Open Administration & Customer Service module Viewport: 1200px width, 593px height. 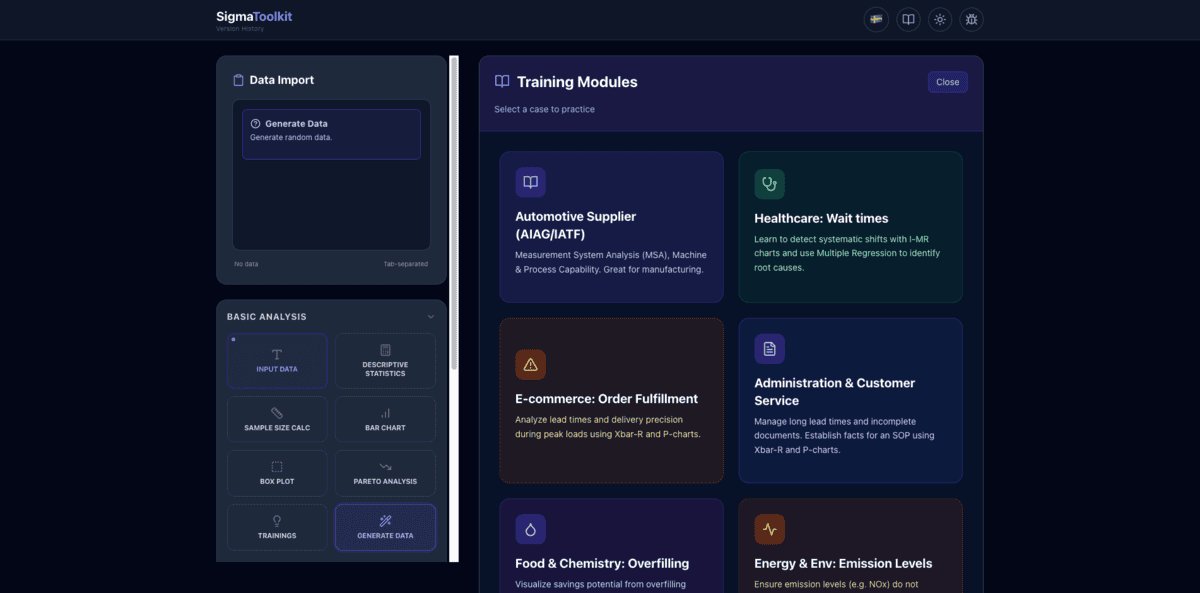pyautogui.click(x=850, y=401)
